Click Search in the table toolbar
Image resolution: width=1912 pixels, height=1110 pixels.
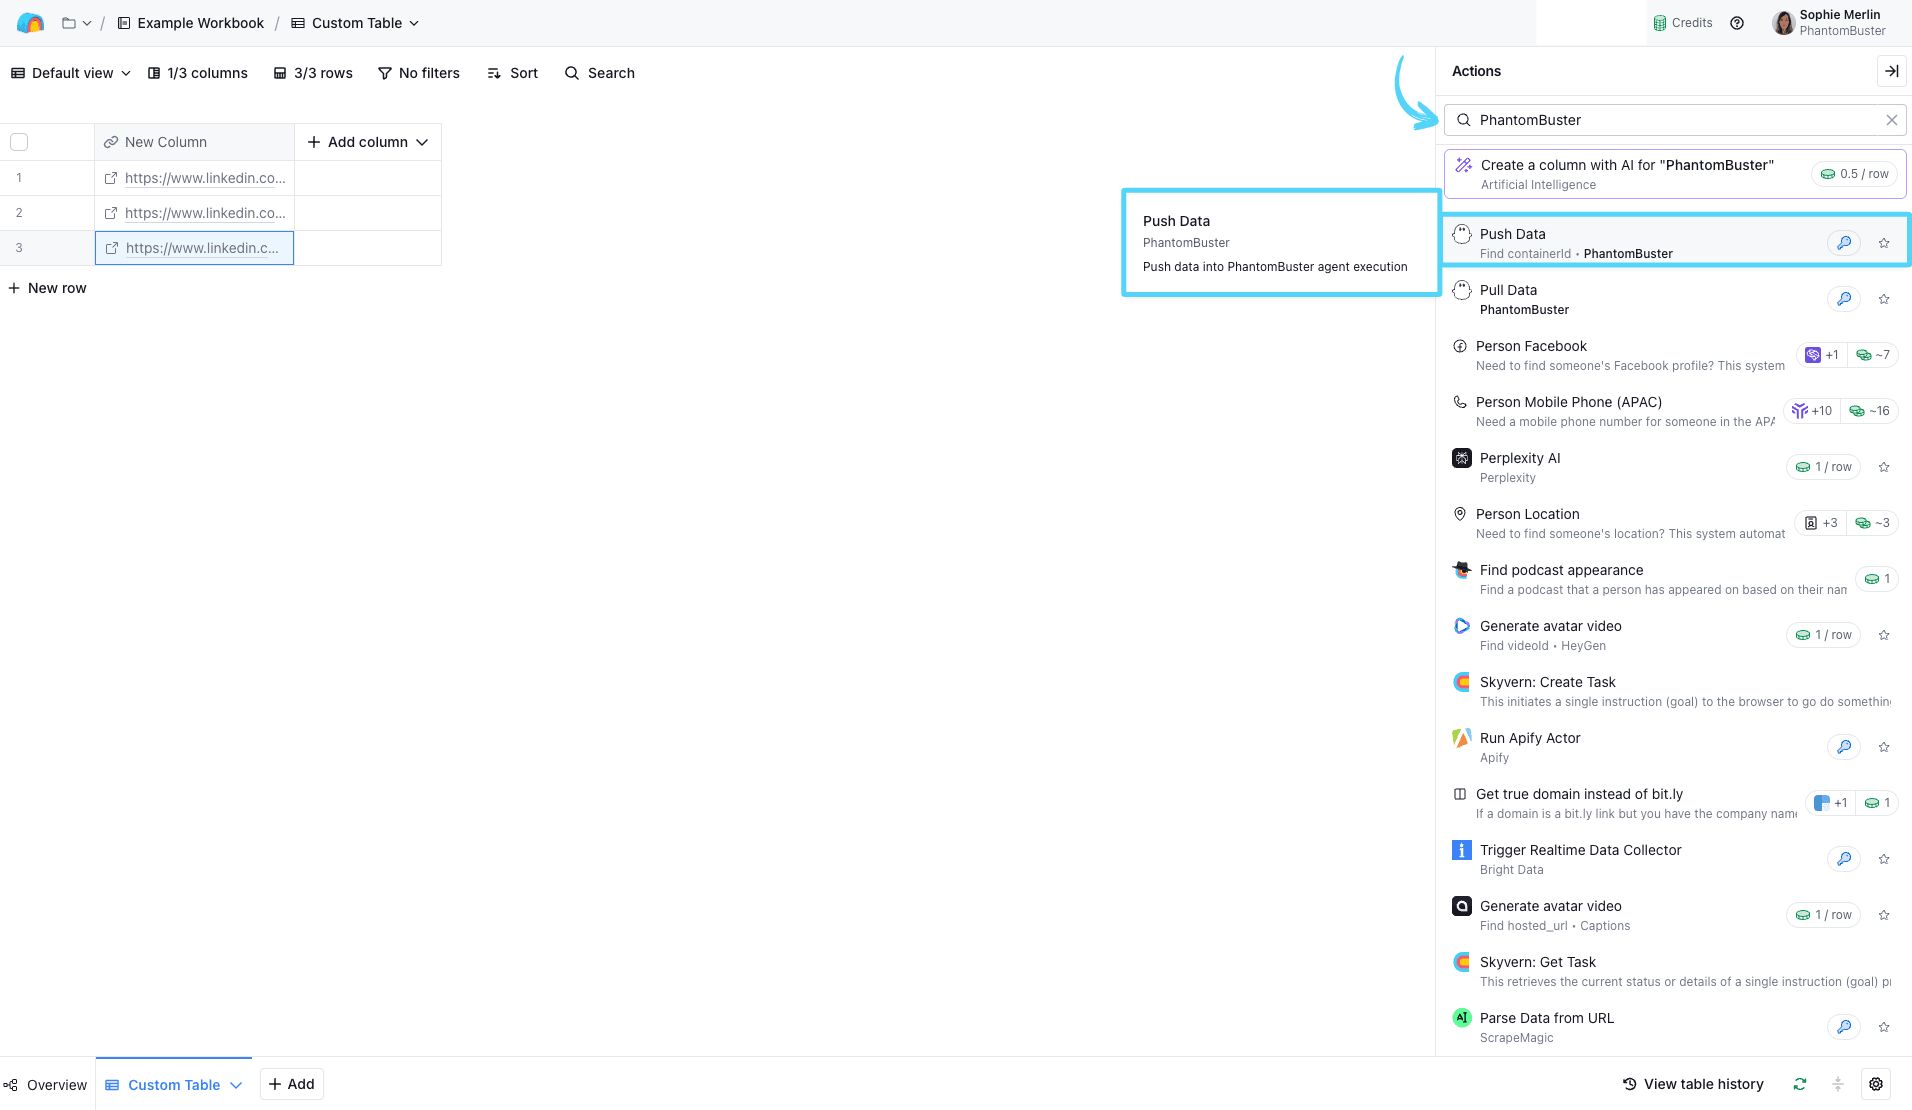pyautogui.click(x=600, y=73)
